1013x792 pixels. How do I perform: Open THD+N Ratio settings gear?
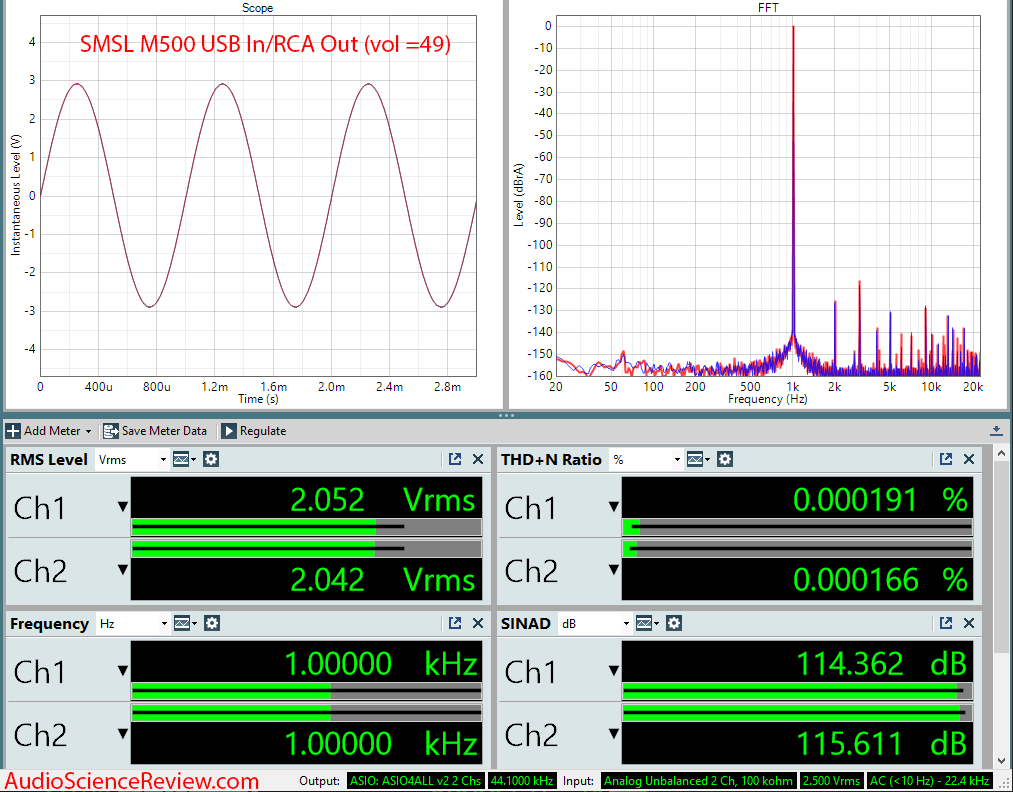(725, 459)
